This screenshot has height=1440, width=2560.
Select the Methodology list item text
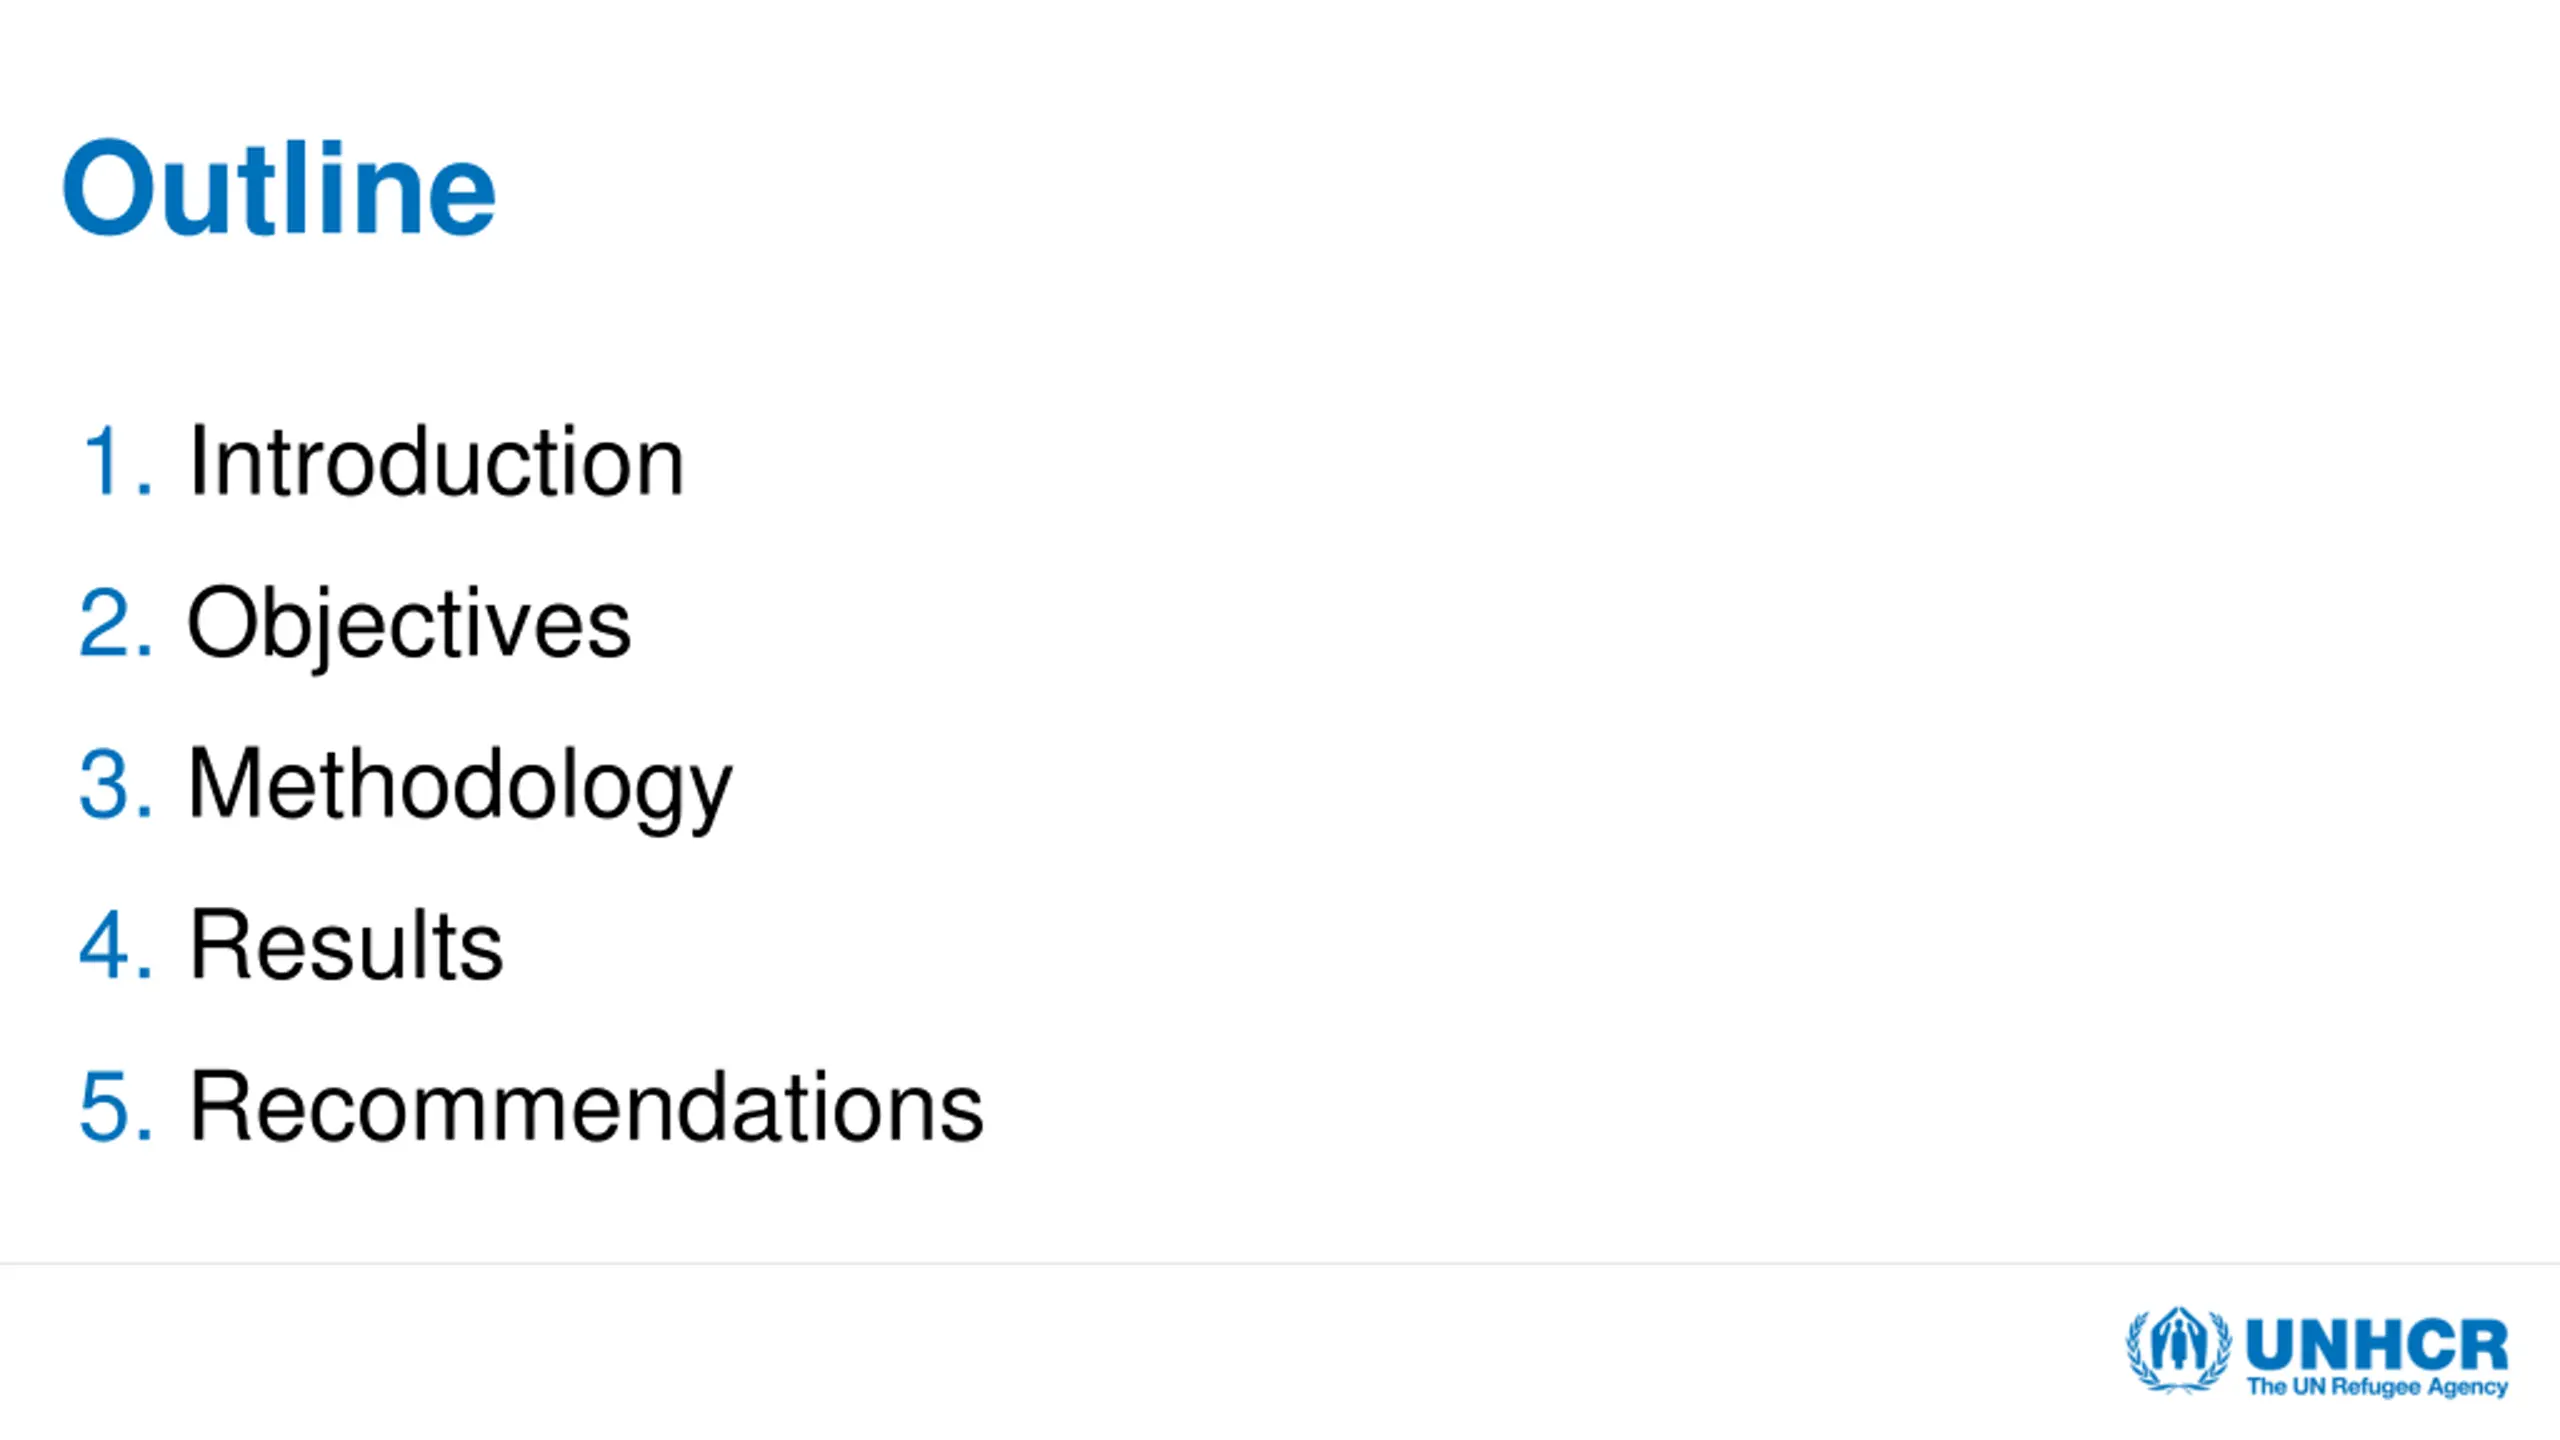461,788
